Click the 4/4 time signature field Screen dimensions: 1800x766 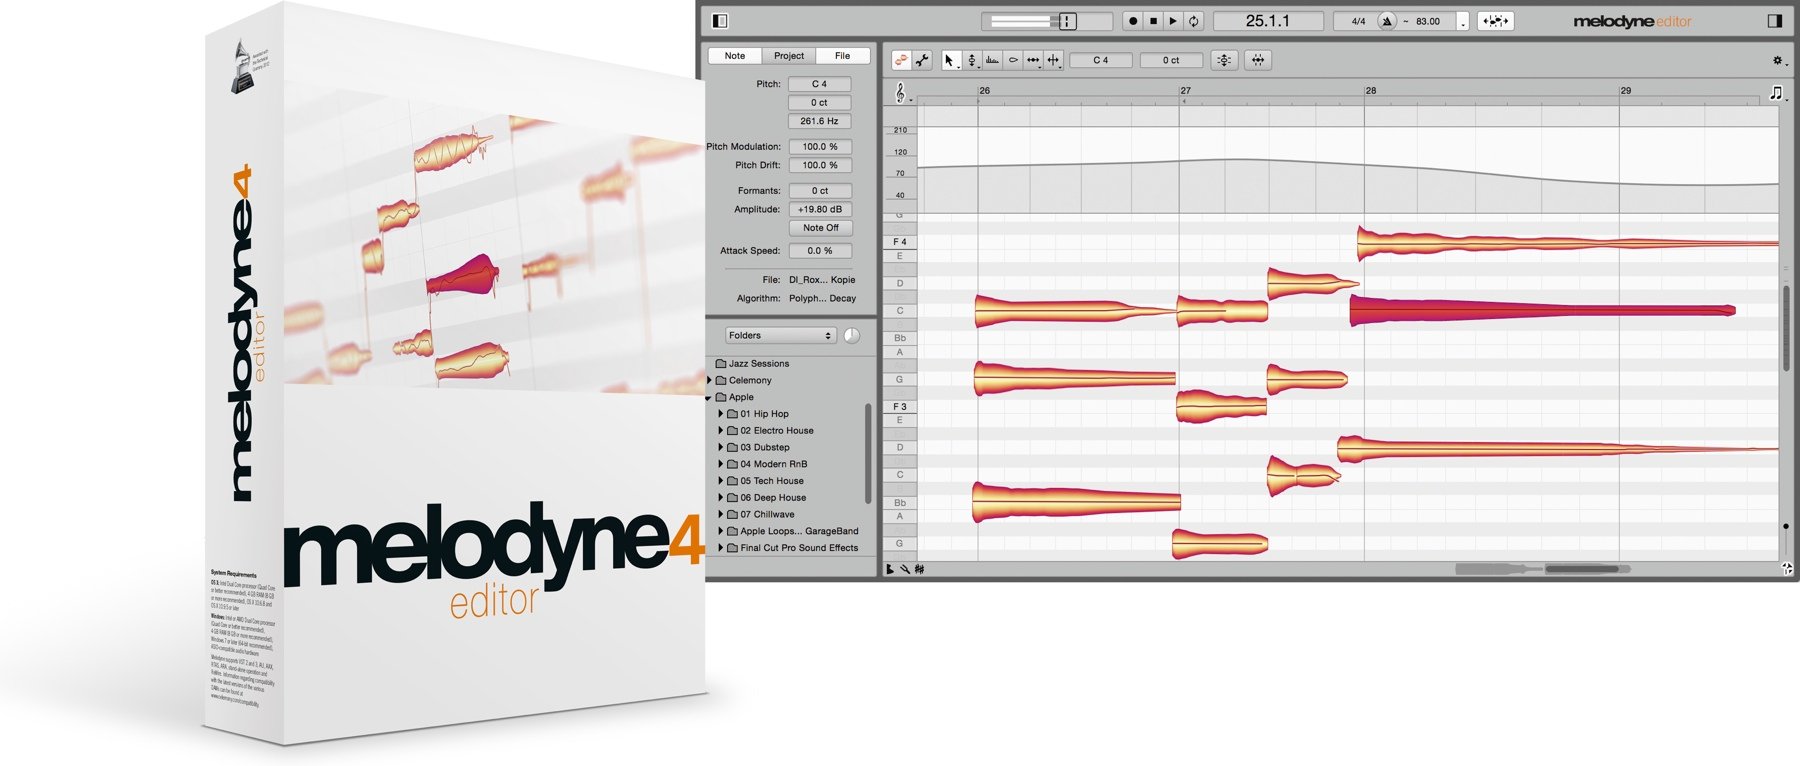(1358, 21)
